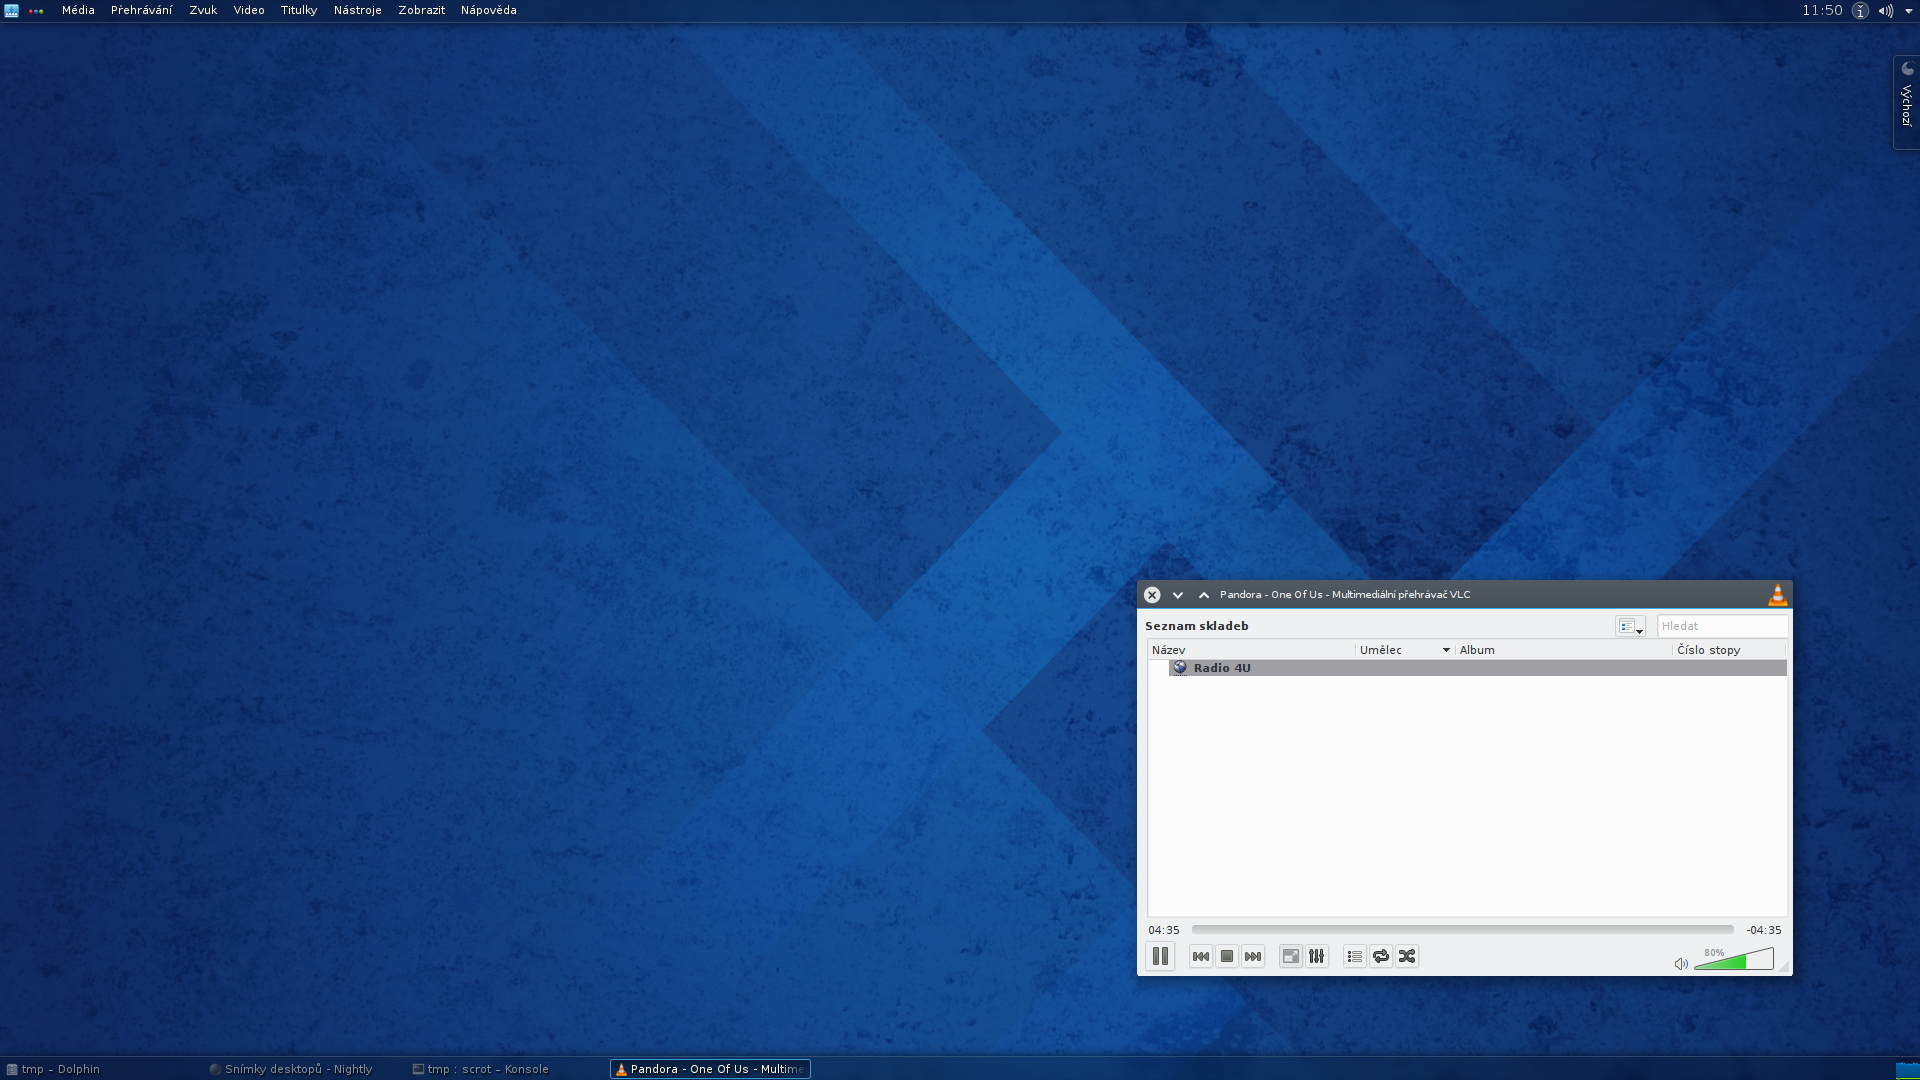The image size is (1920, 1080).
Task: Sort playlist by Album column
Action: coord(1563,650)
